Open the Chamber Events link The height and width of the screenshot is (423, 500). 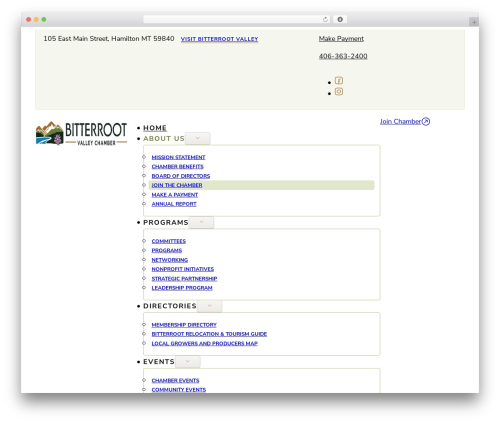175,380
